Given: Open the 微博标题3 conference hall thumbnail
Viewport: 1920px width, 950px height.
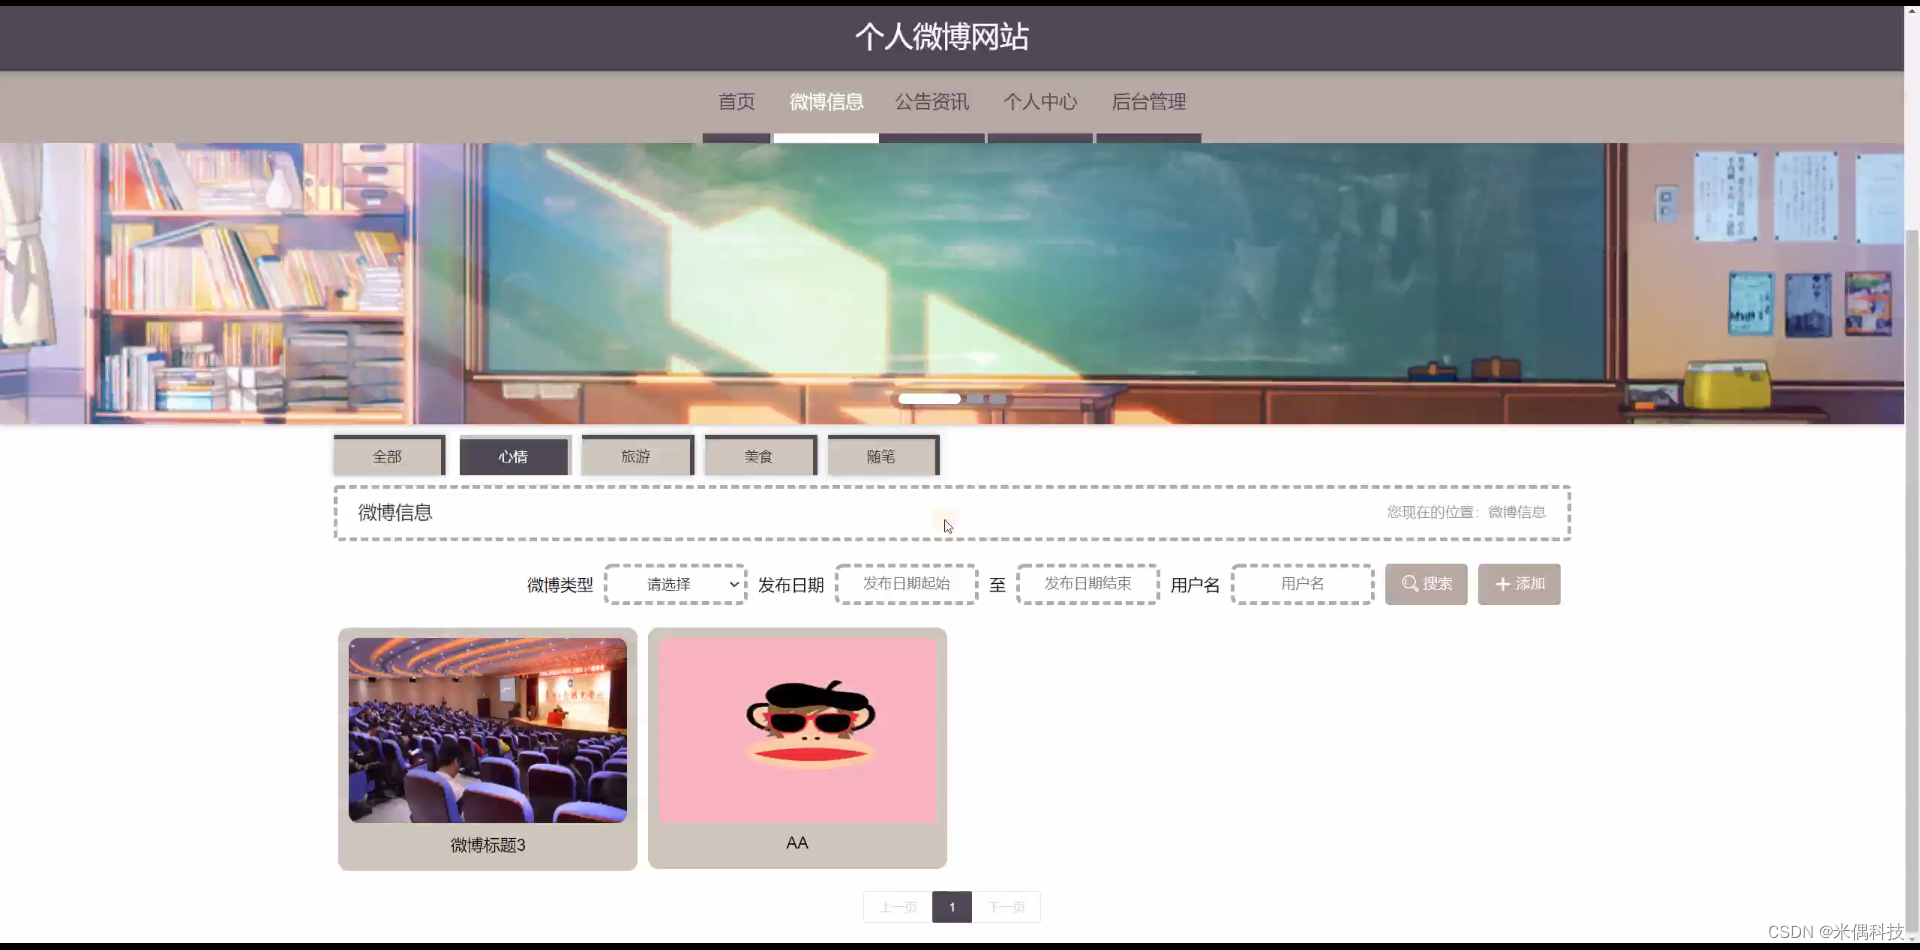Looking at the screenshot, I should click(488, 730).
